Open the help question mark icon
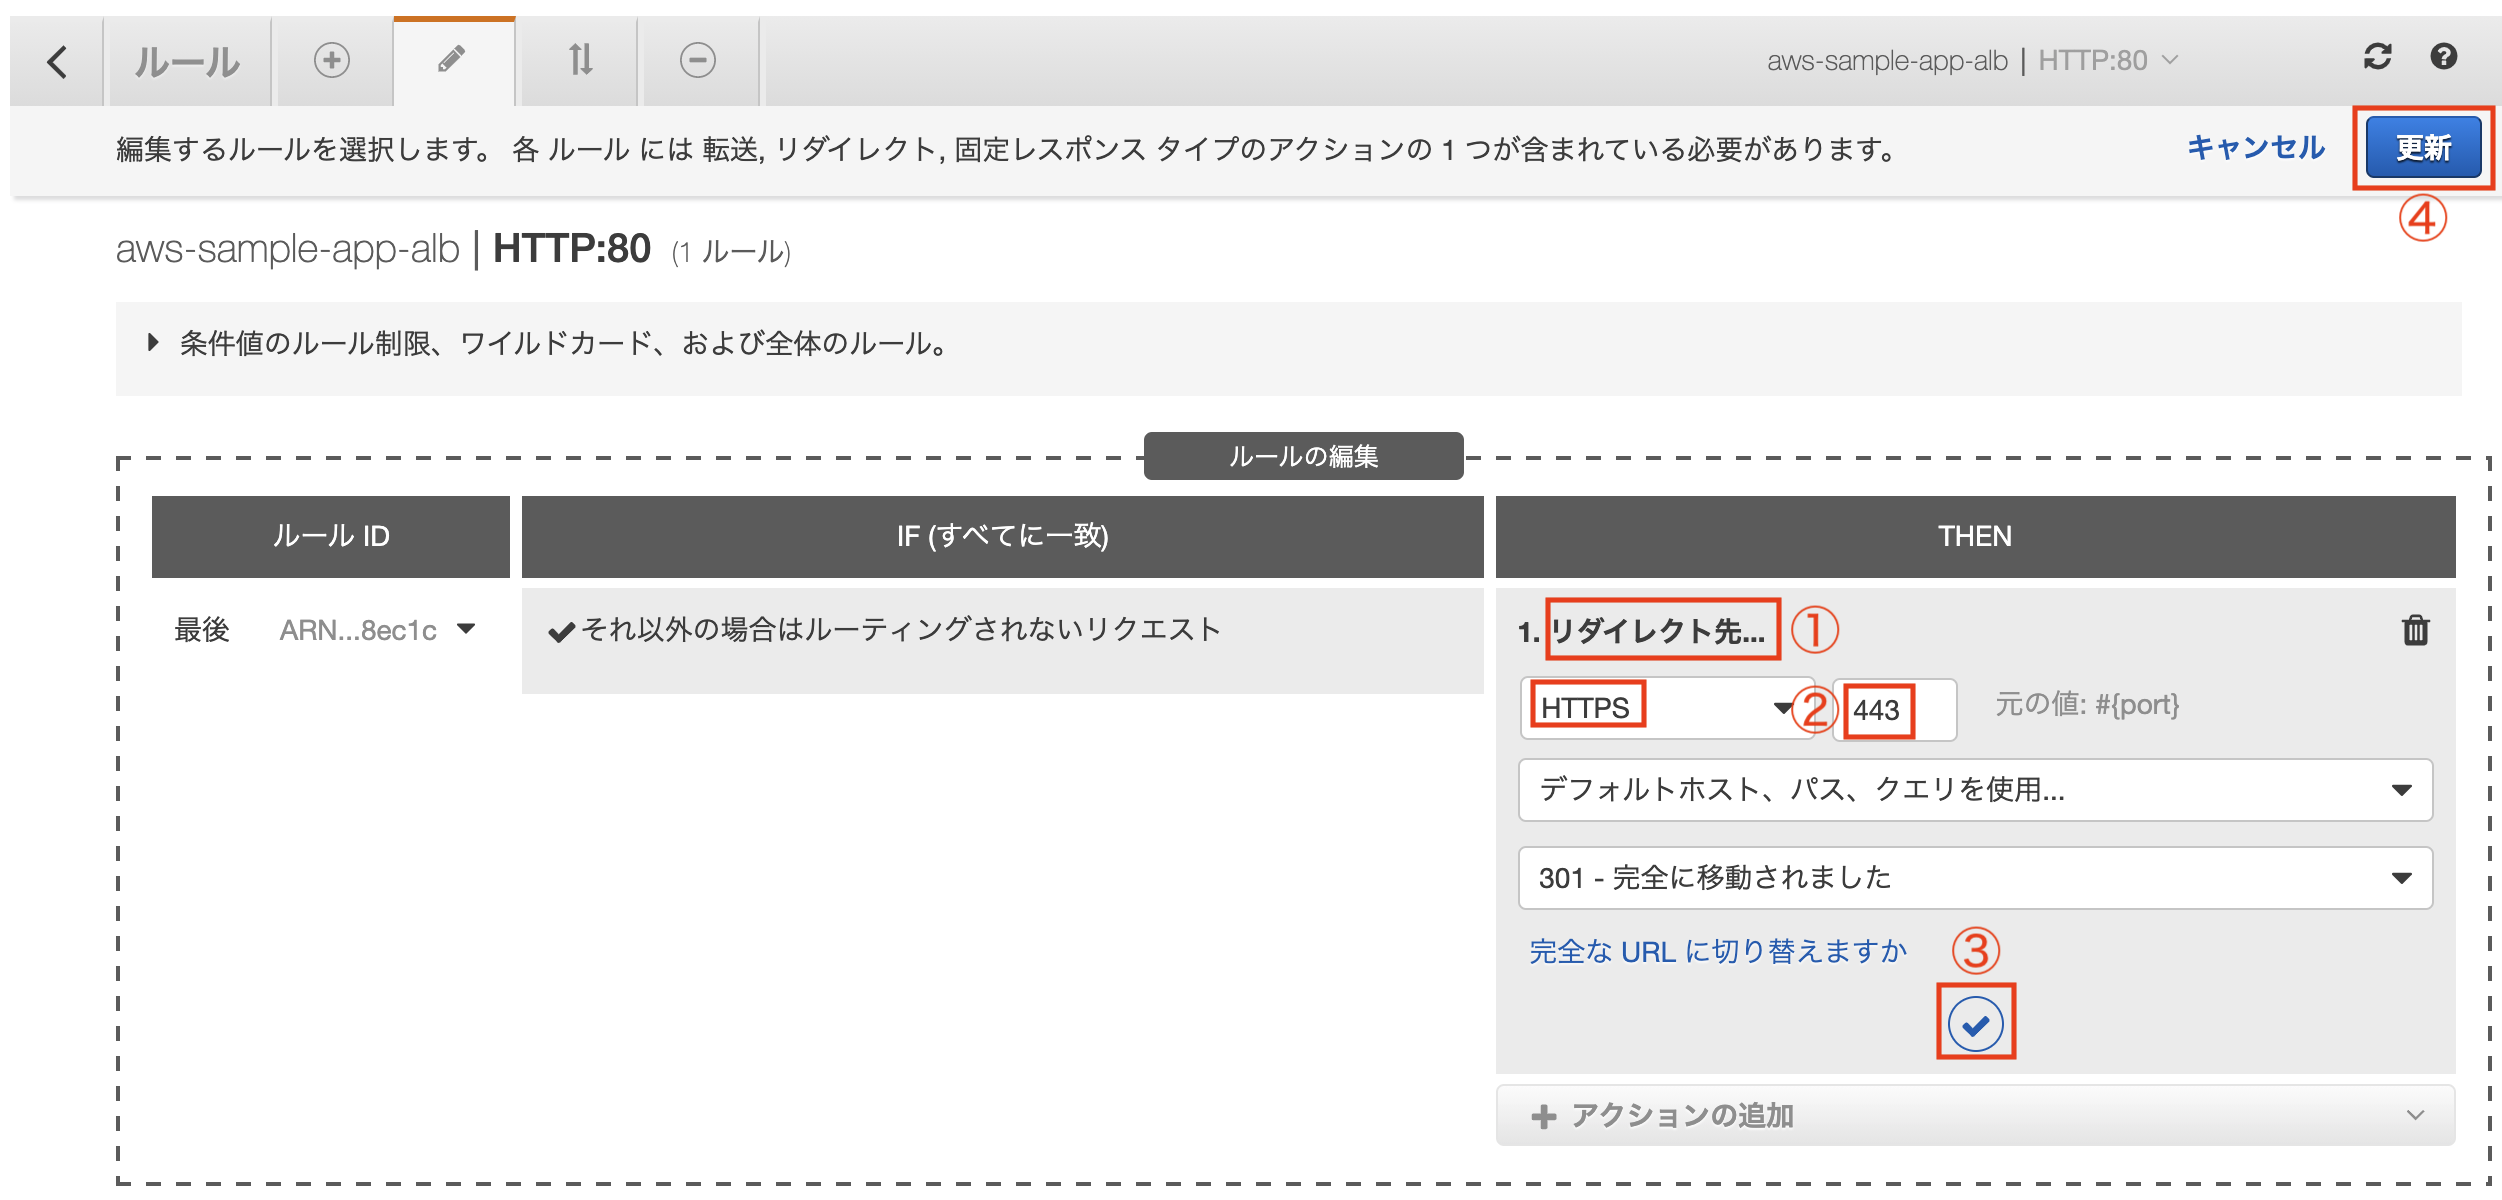Image resolution: width=2502 pixels, height=1200 pixels. (x=2443, y=57)
